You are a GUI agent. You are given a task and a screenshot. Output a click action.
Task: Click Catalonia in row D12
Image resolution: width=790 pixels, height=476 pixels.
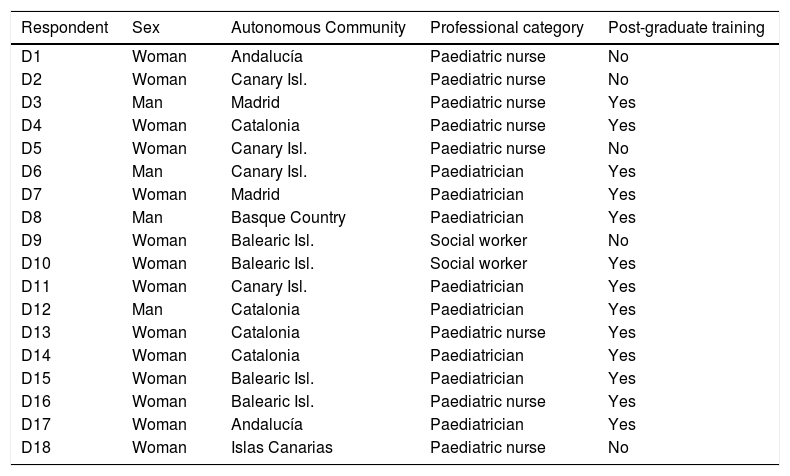click(x=265, y=310)
